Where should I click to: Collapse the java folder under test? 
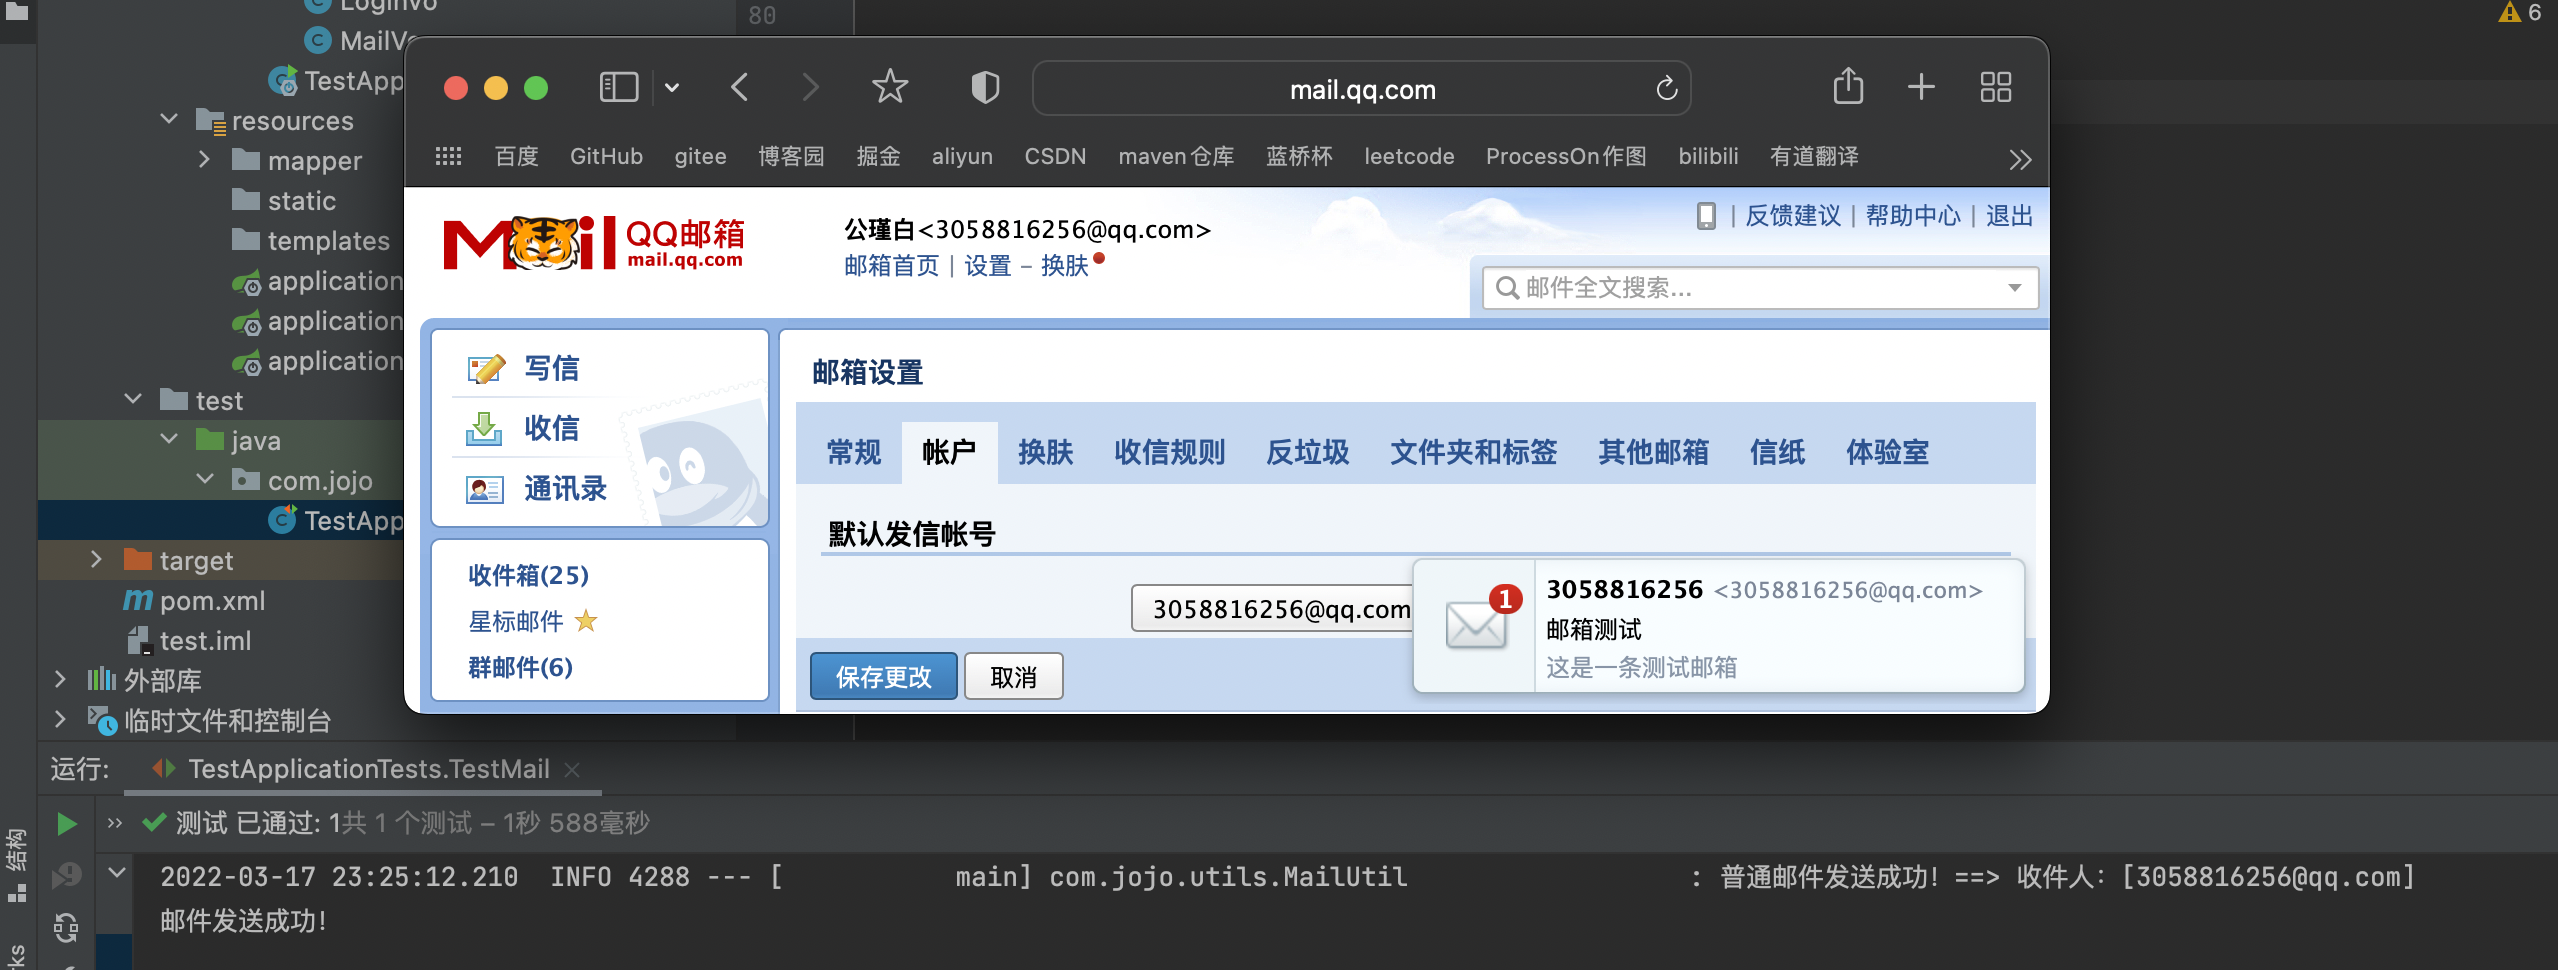(169, 440)
